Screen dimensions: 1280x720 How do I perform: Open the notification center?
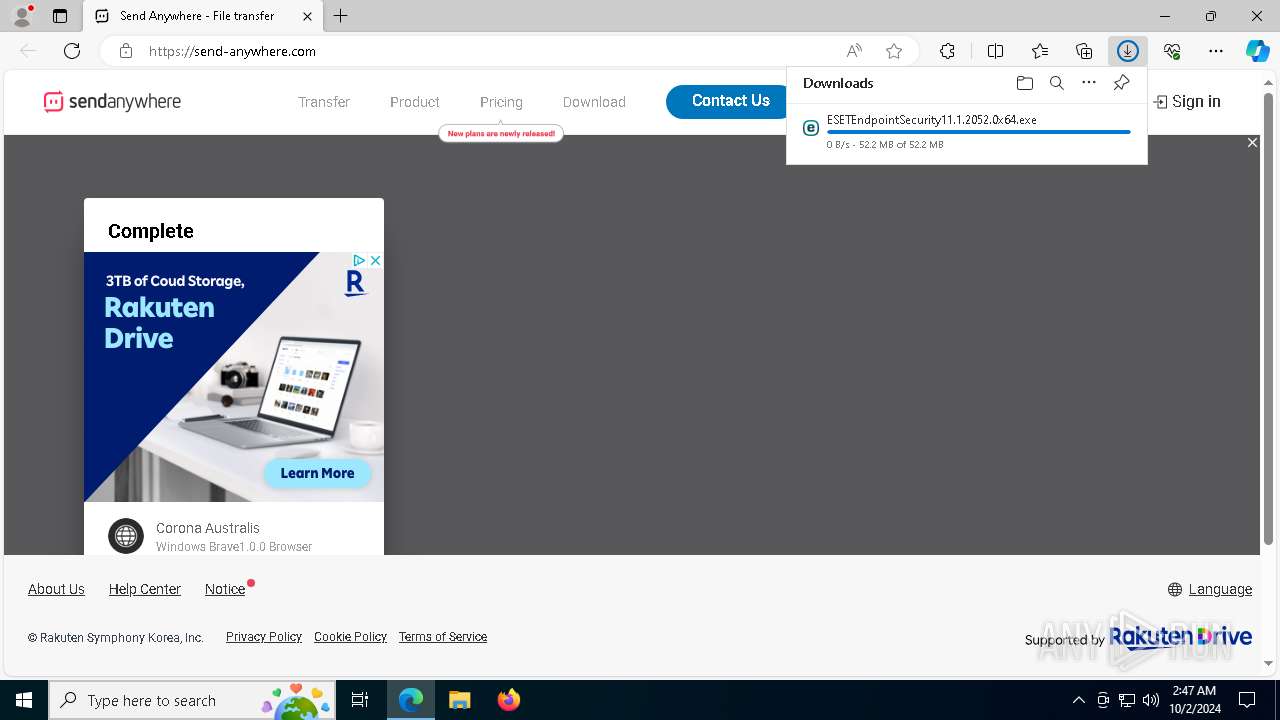[x=1247, y=700]
